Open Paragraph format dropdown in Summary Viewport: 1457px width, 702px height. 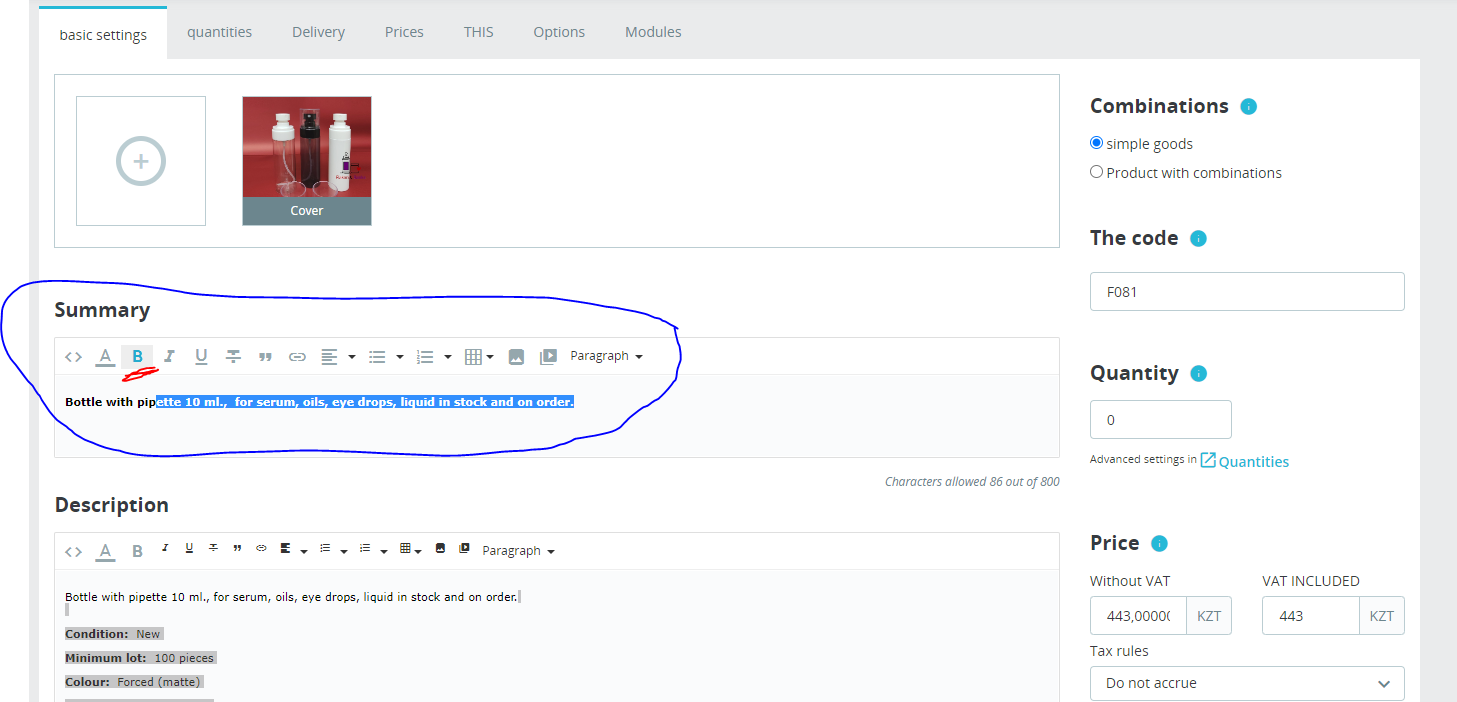click(x=606, y=356)
